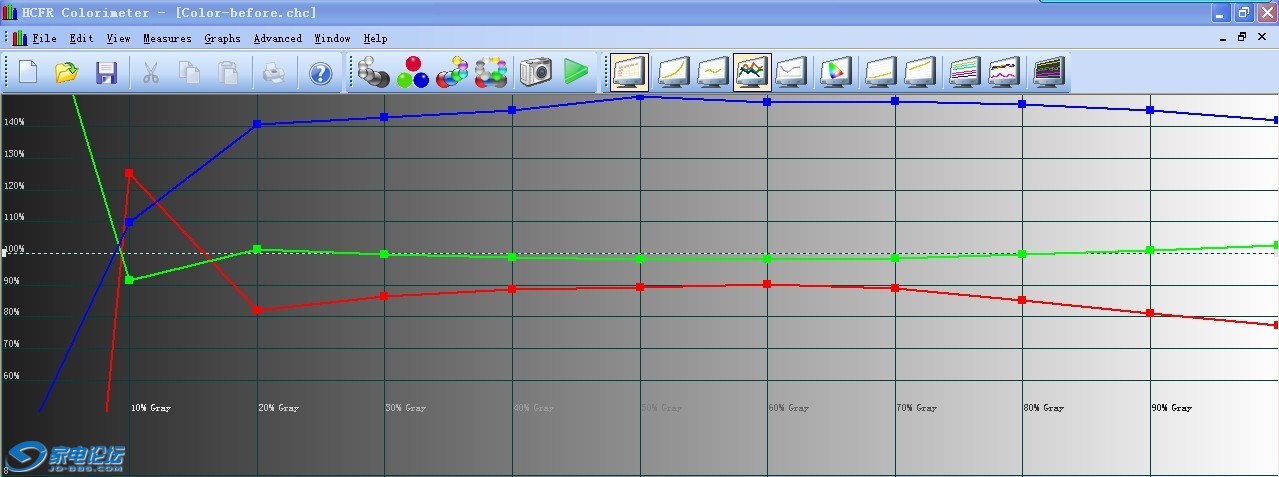This screenshot has height=477, width=1279.
Task: Select red data point at 10% Gray
Action: click(129, 173)
